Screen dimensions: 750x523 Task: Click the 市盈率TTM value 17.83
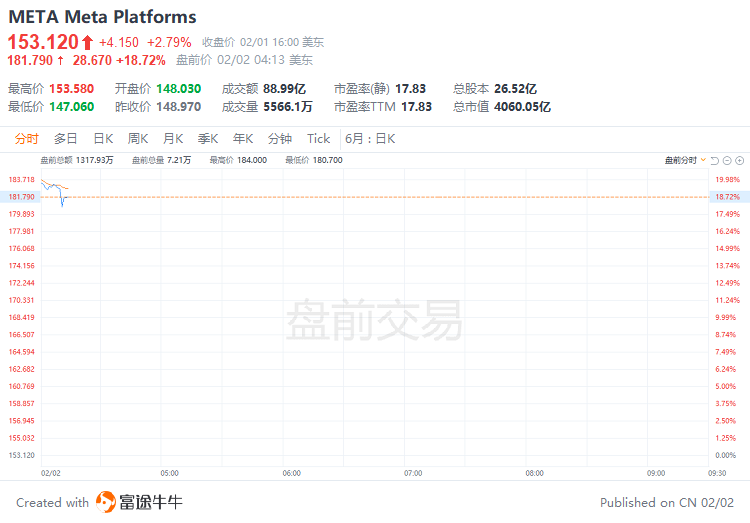416,107
